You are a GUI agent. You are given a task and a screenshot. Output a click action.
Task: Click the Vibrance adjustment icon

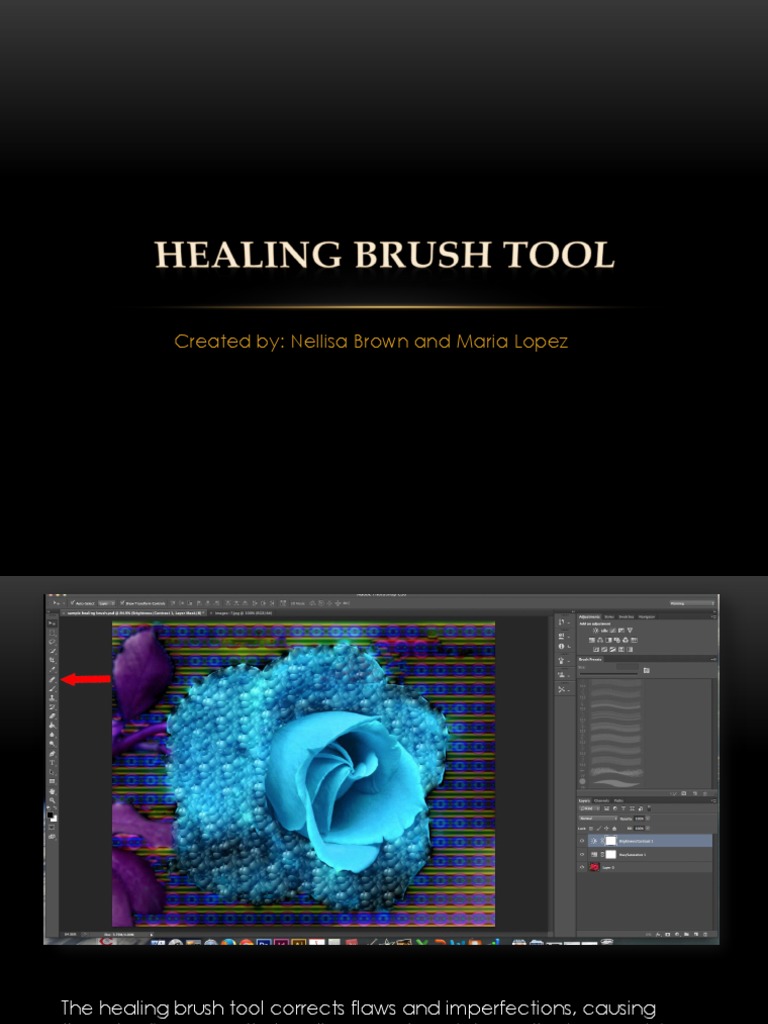tap(630, 630)
